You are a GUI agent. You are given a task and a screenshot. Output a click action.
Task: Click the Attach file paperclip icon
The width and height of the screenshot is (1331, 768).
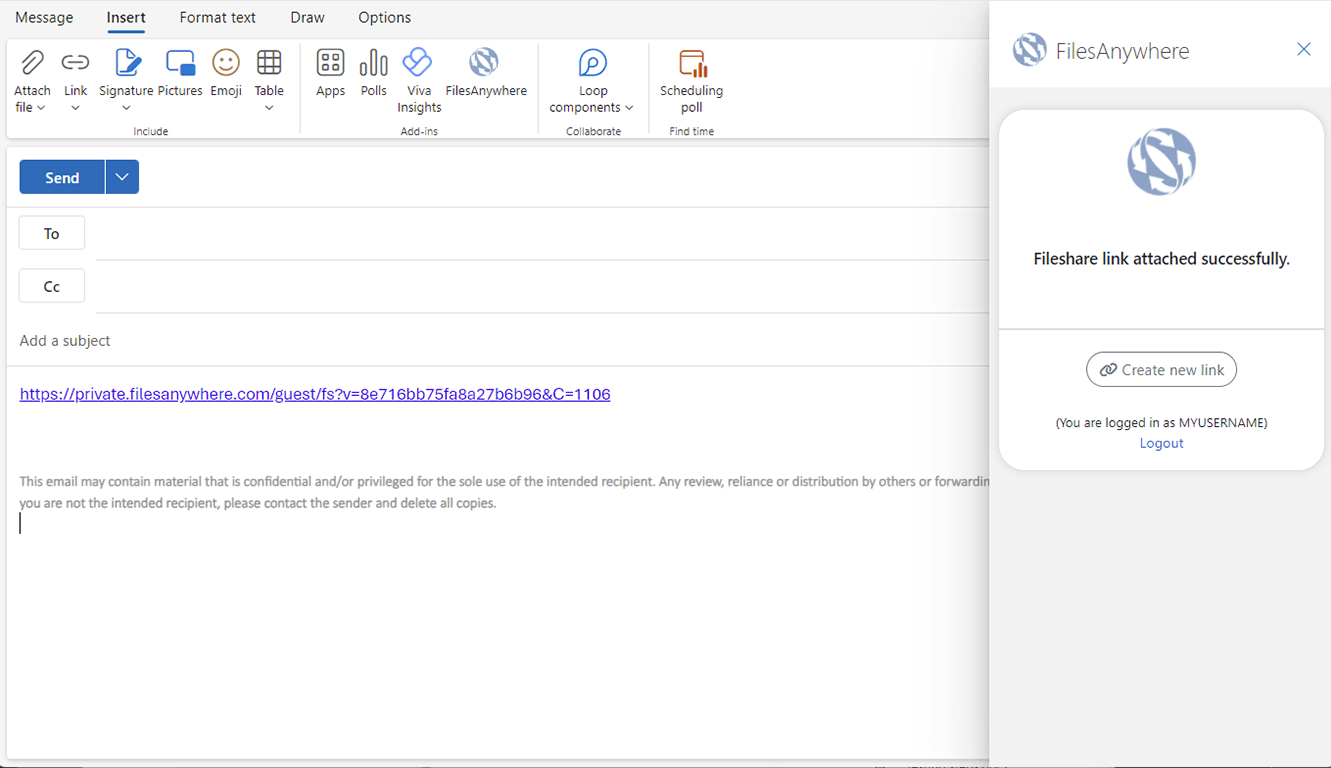coord(32,64)
